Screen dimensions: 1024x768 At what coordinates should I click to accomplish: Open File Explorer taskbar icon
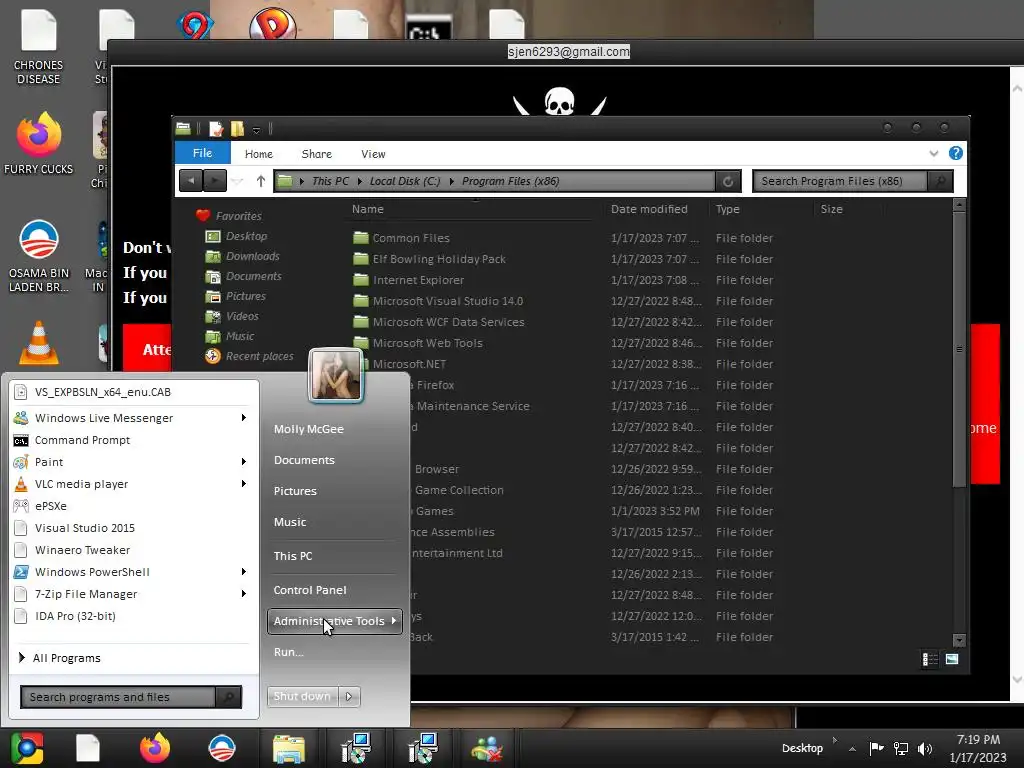click(289, 748)
